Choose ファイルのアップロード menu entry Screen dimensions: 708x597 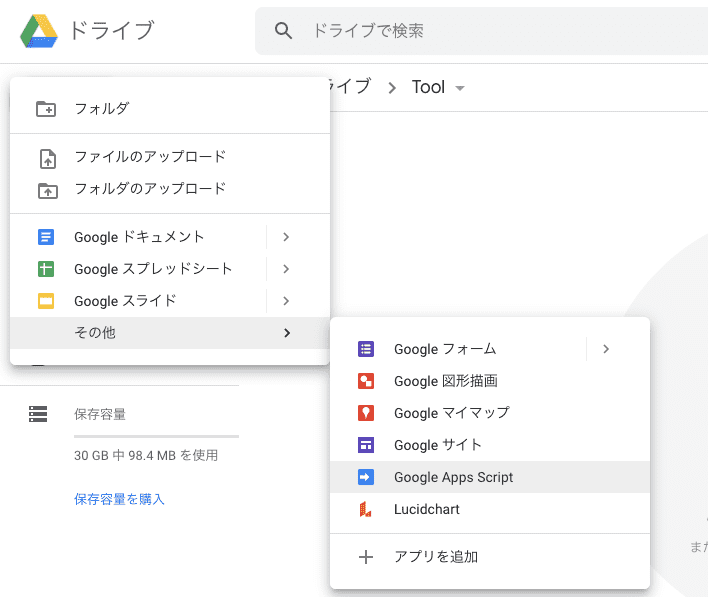click(170, 157)
